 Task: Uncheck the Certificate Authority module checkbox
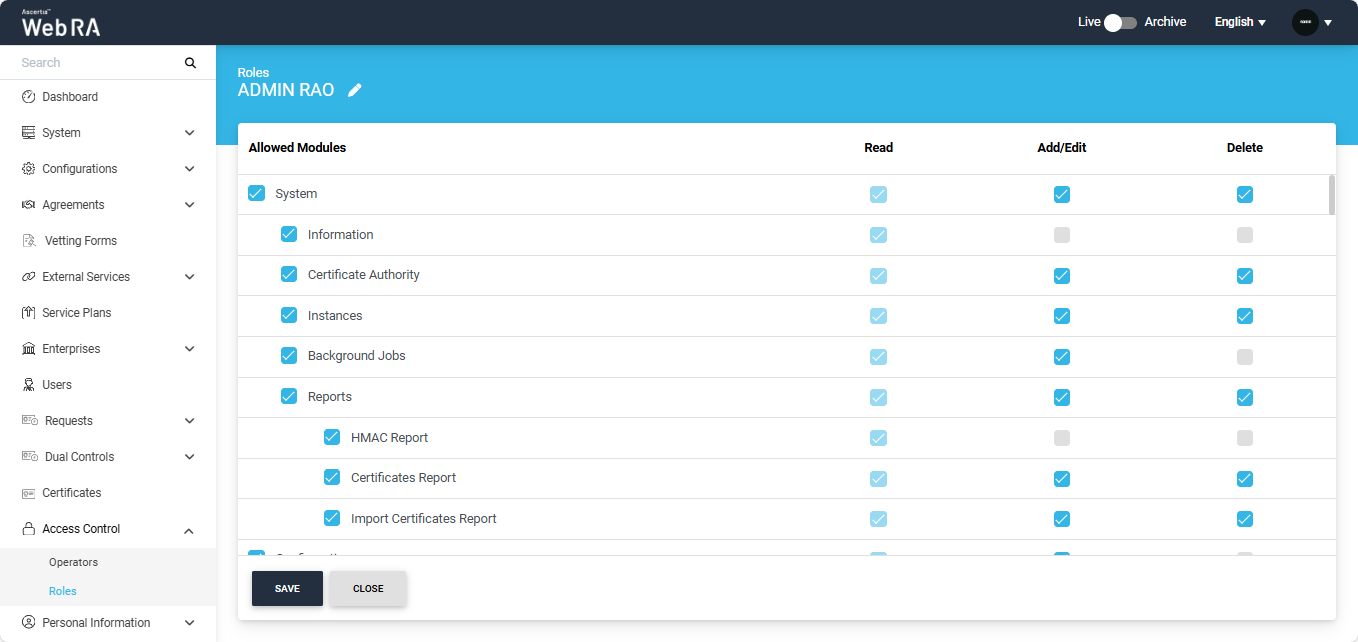coord(289,274)
